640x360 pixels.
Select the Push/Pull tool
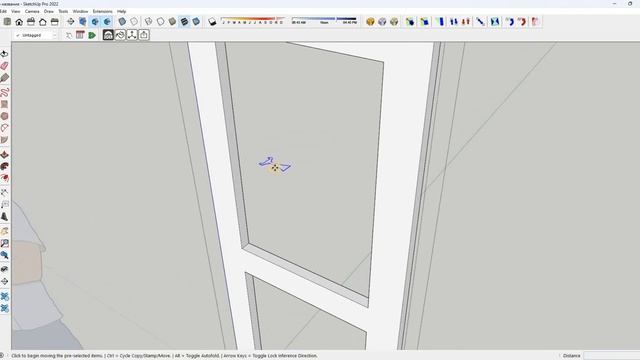click(x=4, y=155)
